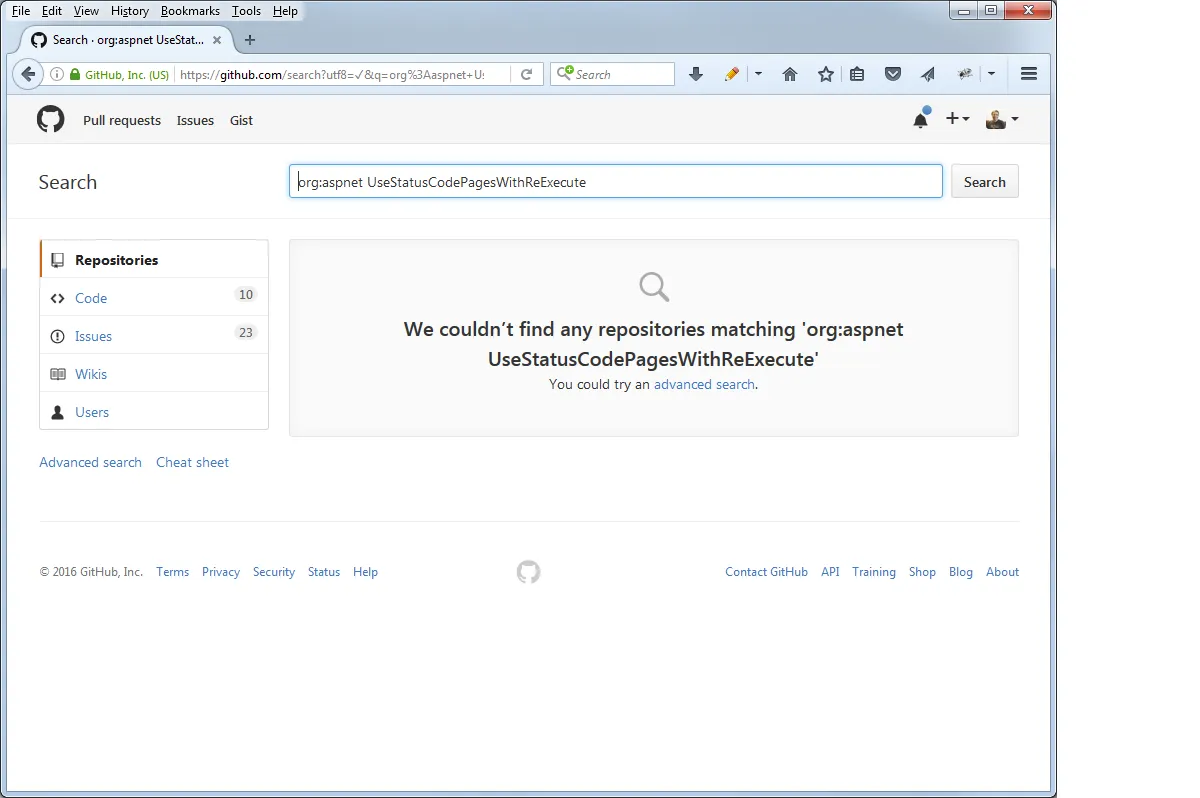1200x798 pixels.
Task: Open footer Status link
Action: point(324,572)
